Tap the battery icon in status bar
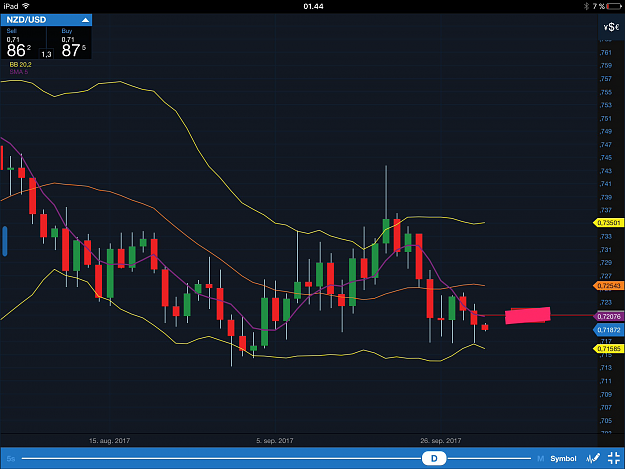Viewport: 625px width, 469px height. [614, 6]
